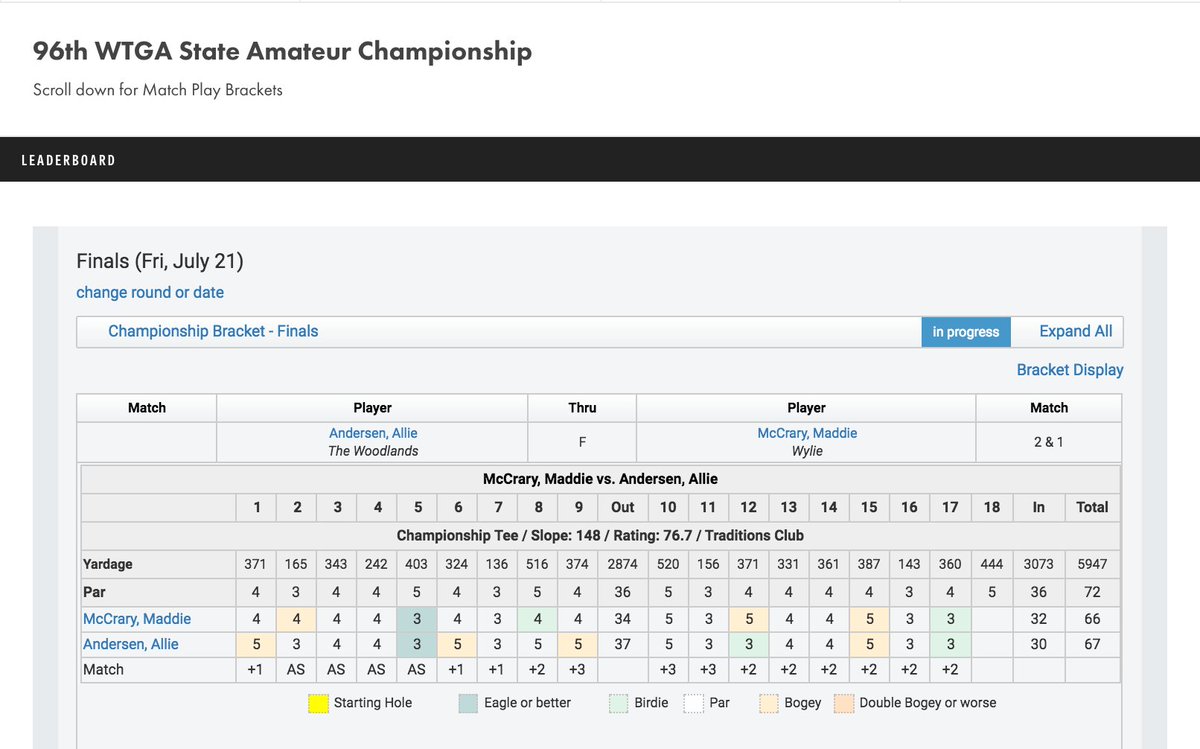Click the Expand All link
The width and height of the screenshot is (1200, 749).
(1076, 331)
